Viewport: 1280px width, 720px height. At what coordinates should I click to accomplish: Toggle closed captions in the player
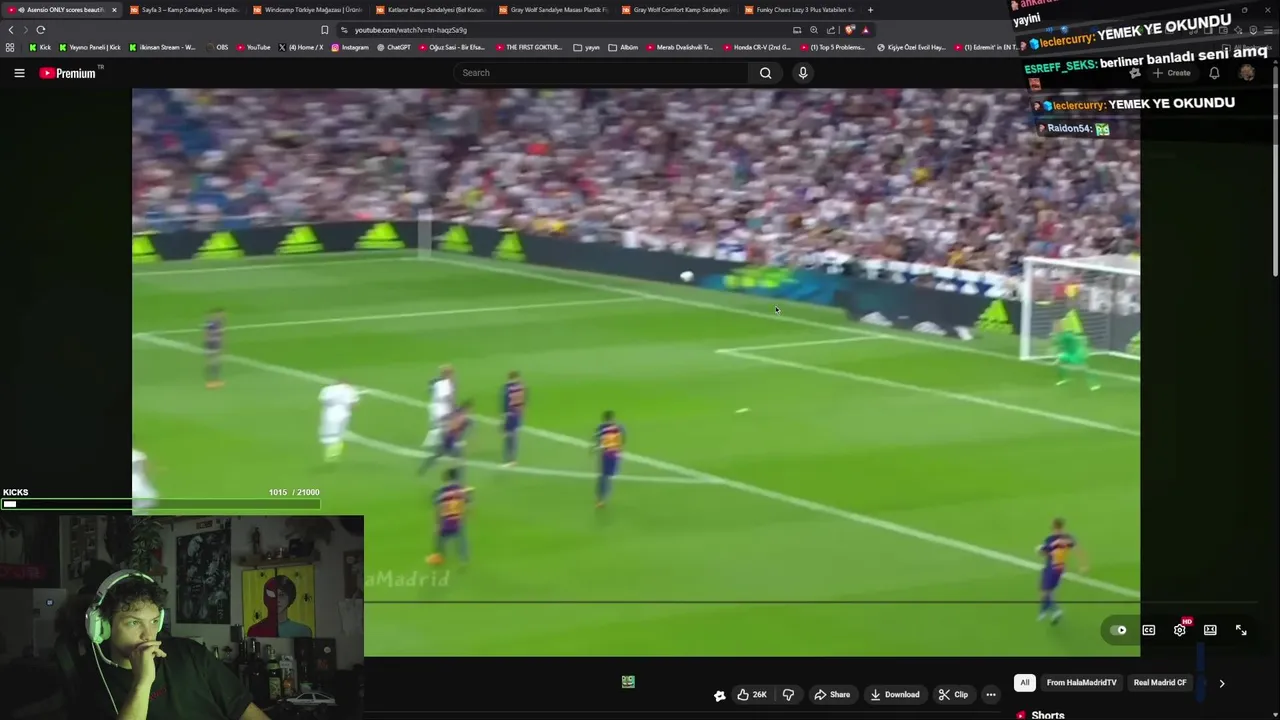[1149, 630]
